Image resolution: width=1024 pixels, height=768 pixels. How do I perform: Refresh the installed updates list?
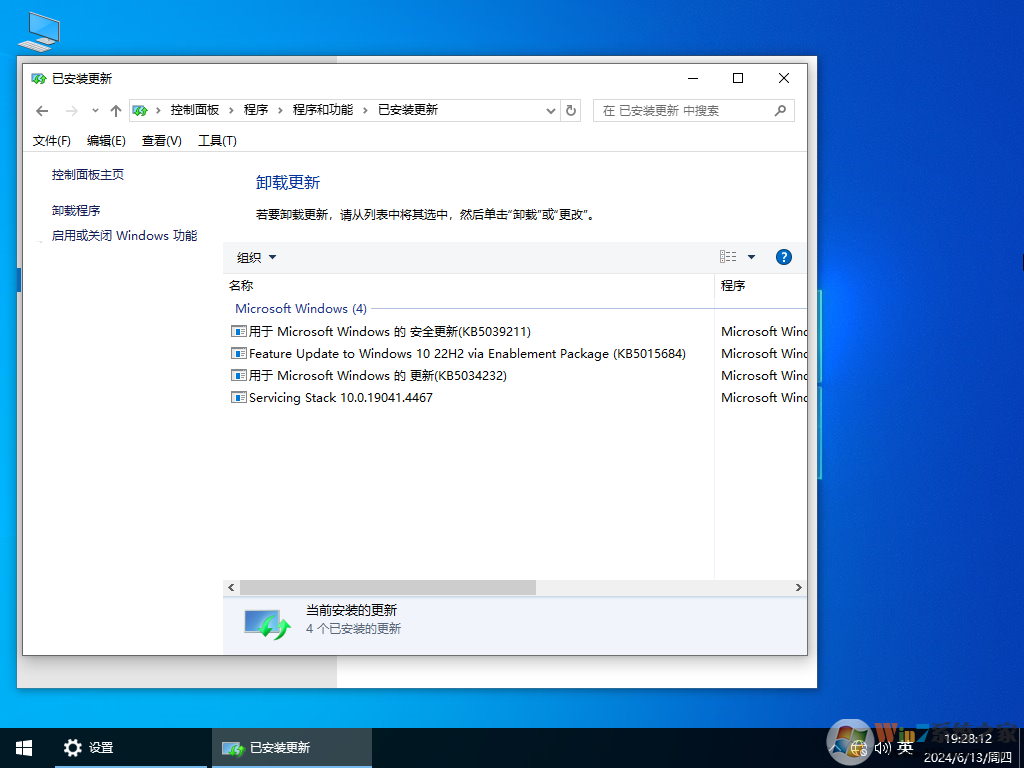pyautogui.click(x=571, y=110)
